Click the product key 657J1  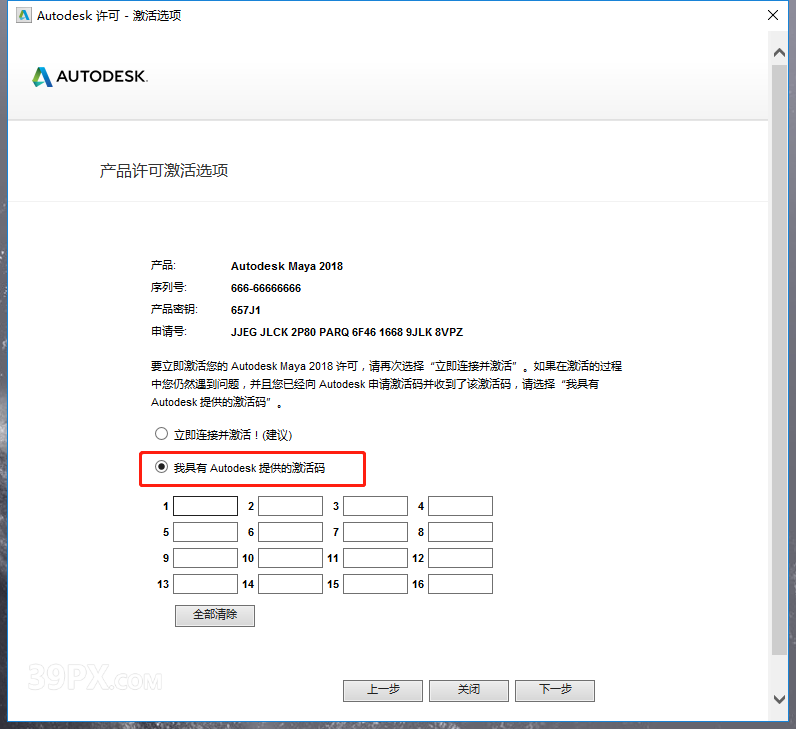(246, 310)
